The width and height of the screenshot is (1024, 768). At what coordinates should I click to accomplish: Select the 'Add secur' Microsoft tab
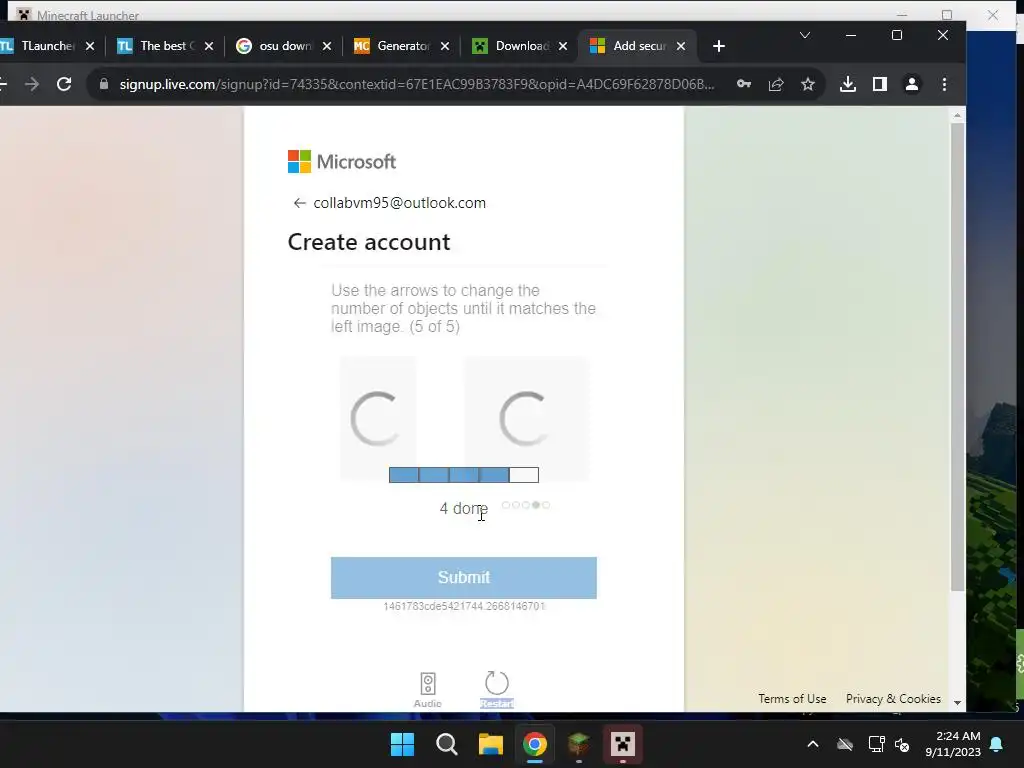(x=637, y=46)
